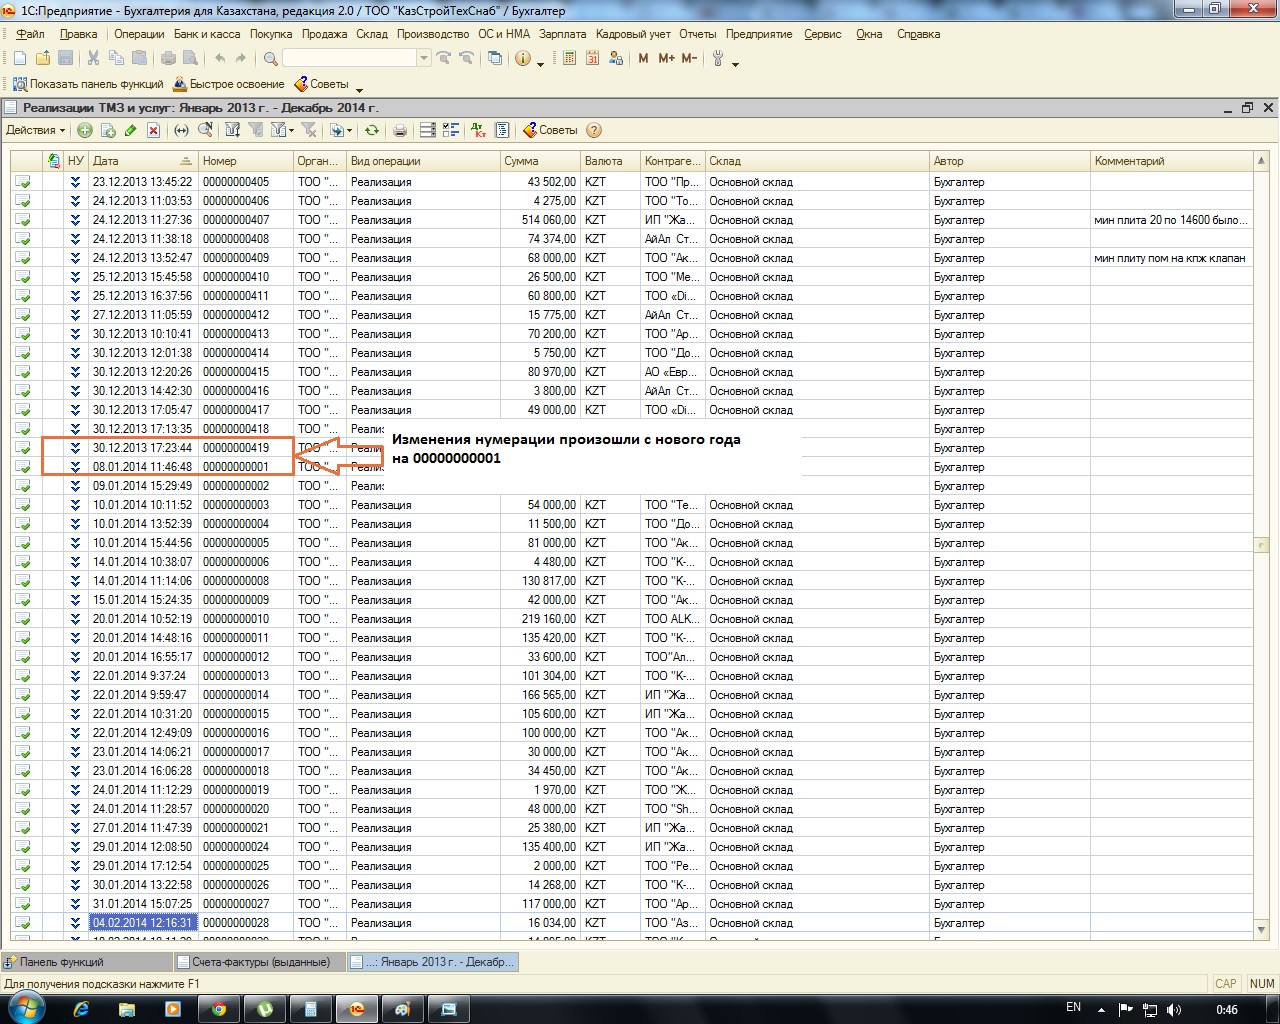The image size is (1280, 1024).
Task: Click the Find in list magnifier icon
Action: 205,130
